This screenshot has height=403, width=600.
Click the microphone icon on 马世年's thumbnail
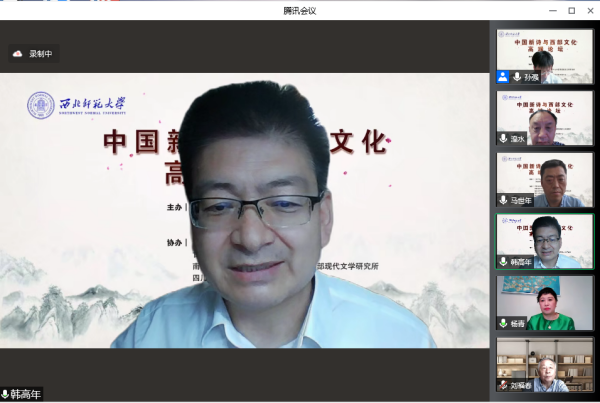pyautogui.click(x=504, y=200)
